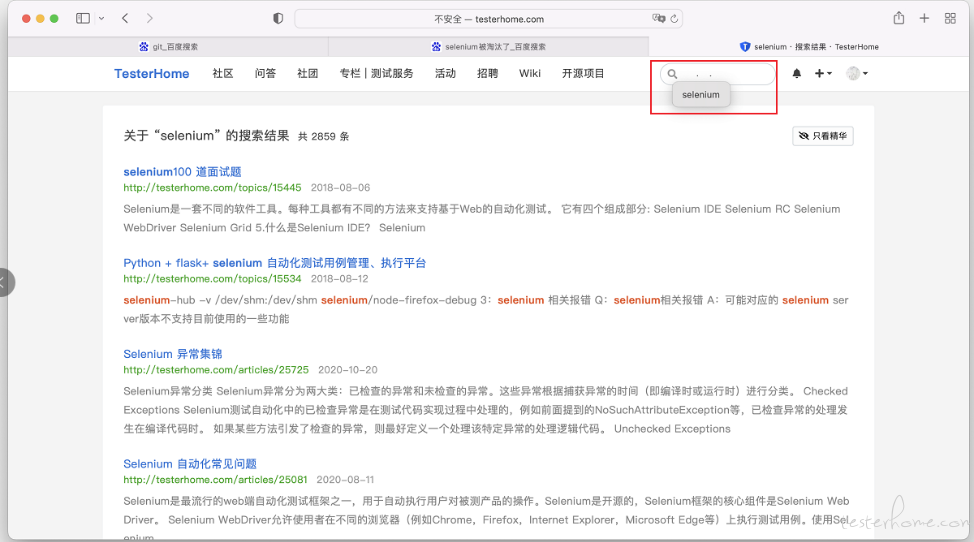Go forward to the next page
The height and width of the screenshot is (542, 974).
150,19
